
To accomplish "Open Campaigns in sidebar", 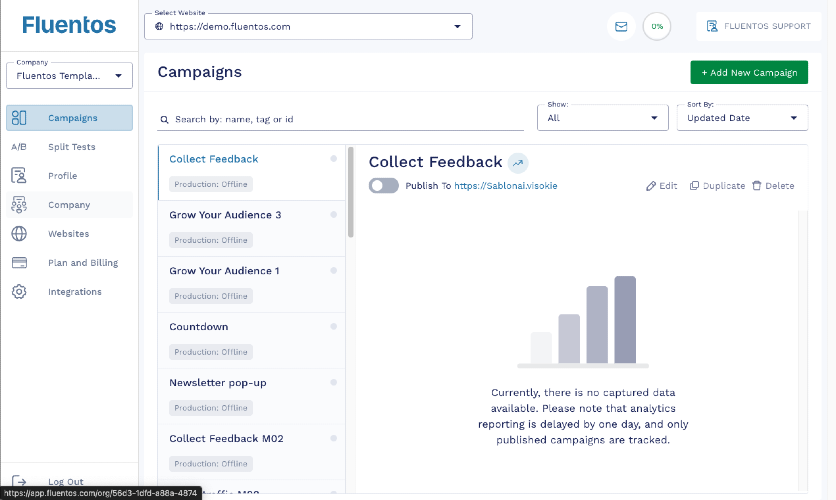I will pos(69,118).
